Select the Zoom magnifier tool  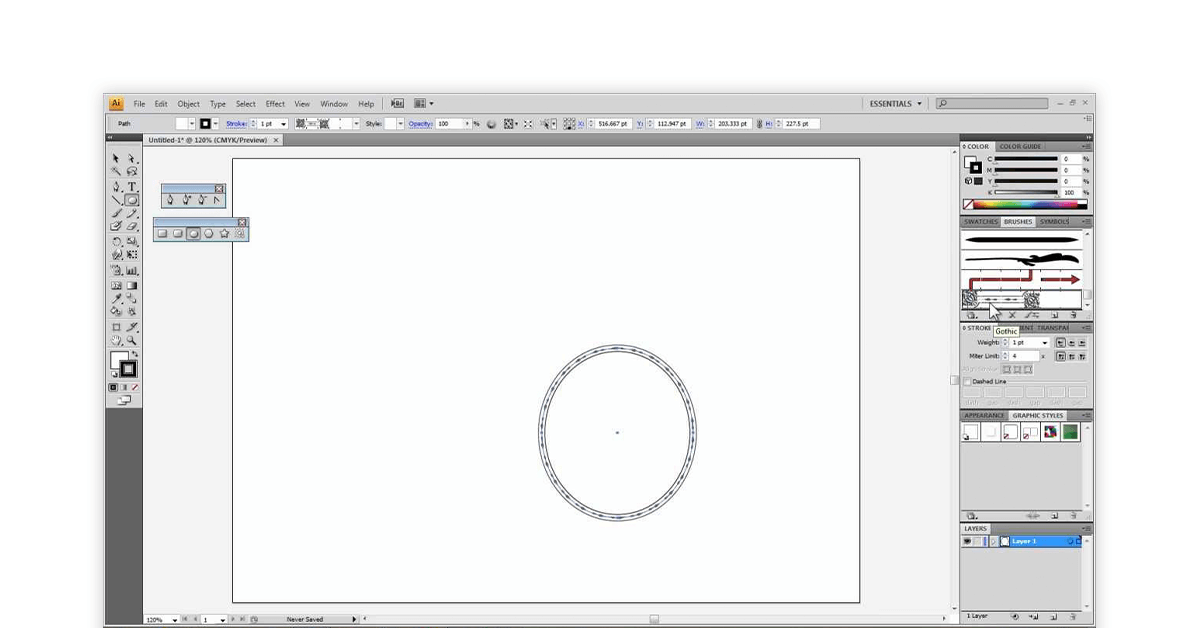tap(131, 340)
